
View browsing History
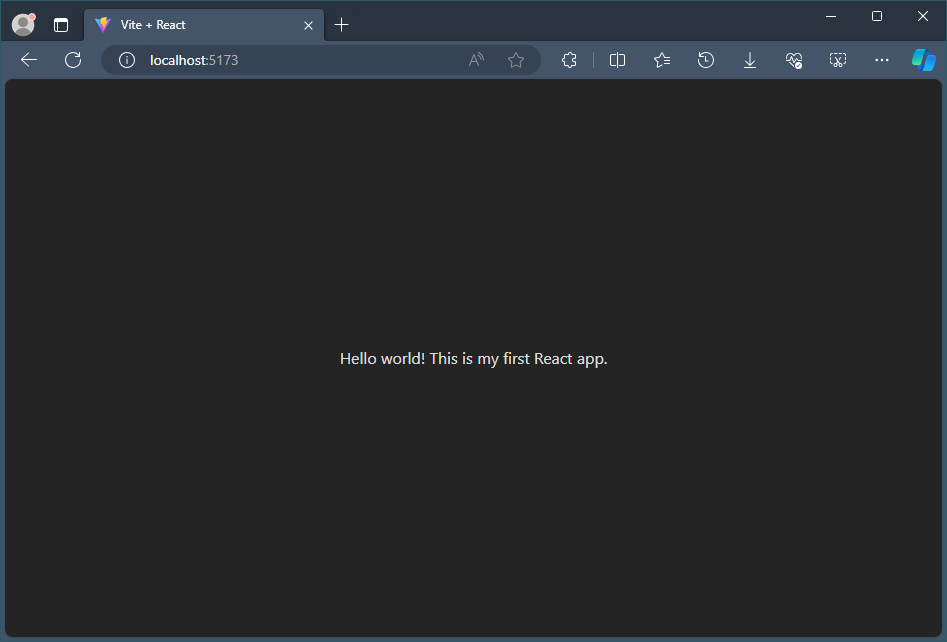coord(706,60)
